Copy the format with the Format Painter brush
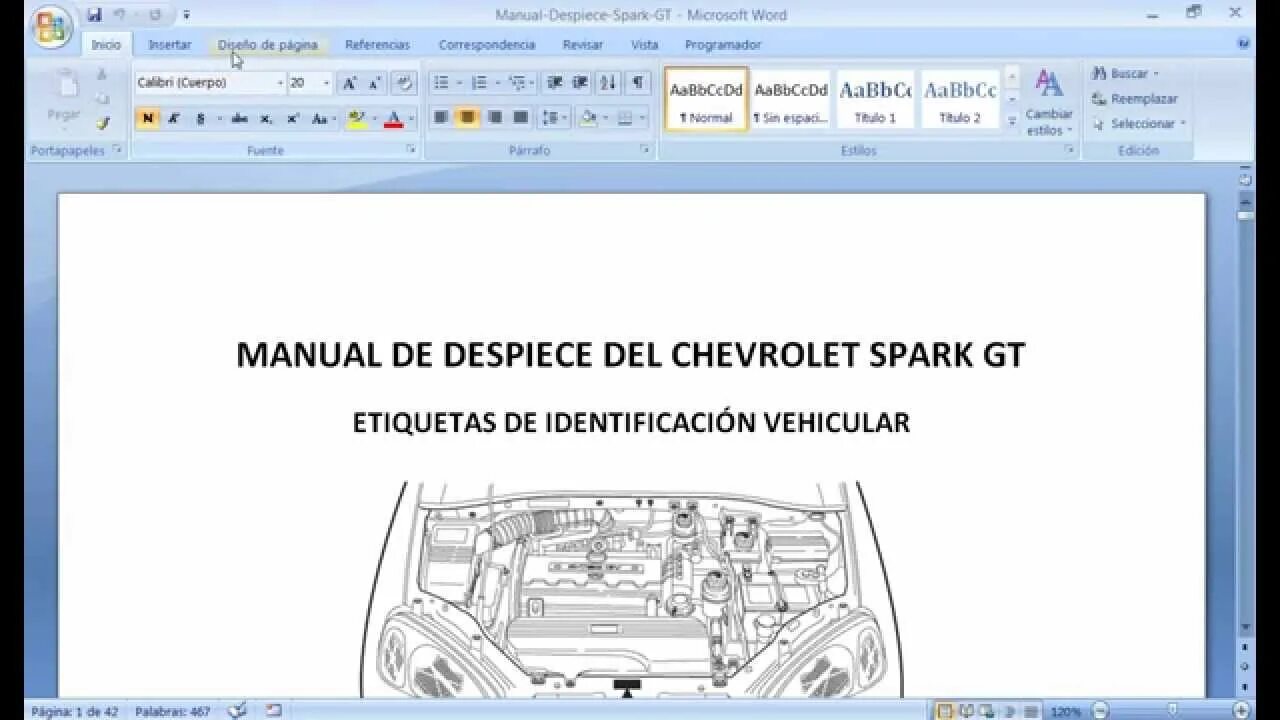This screenshot has width=1280, height=720. [x=102, y=124]
